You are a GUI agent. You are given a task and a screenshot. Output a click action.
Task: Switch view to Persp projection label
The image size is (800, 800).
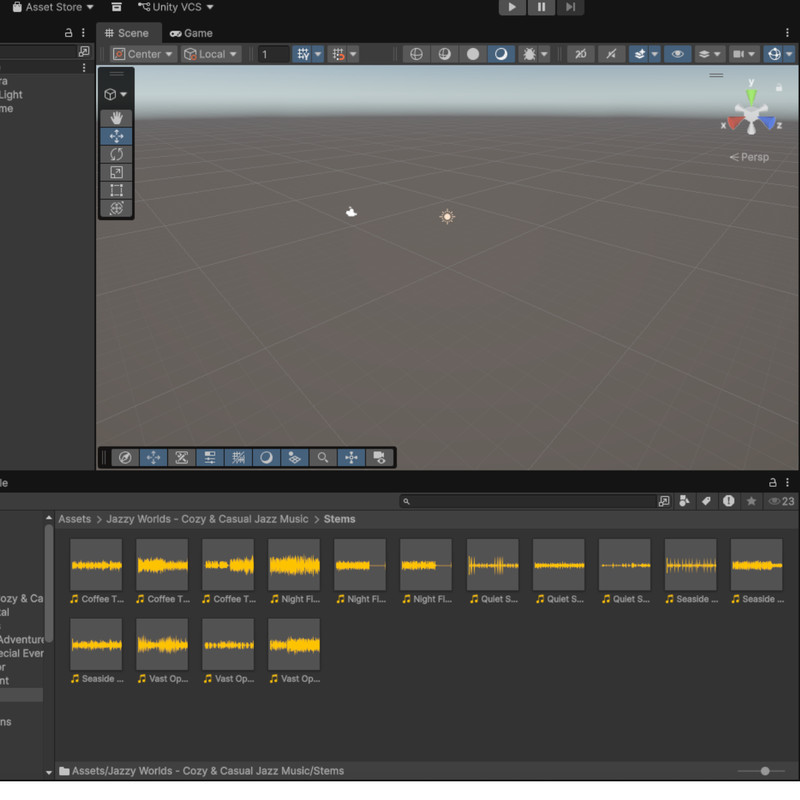tap(749, 157)
